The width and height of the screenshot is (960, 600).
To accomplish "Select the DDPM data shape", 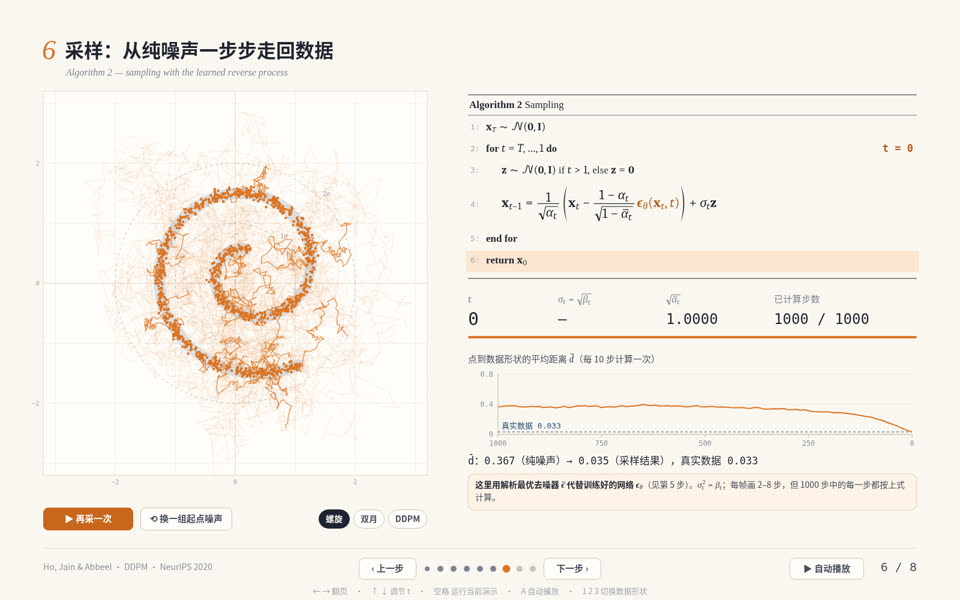I will [x=407, y=519].
